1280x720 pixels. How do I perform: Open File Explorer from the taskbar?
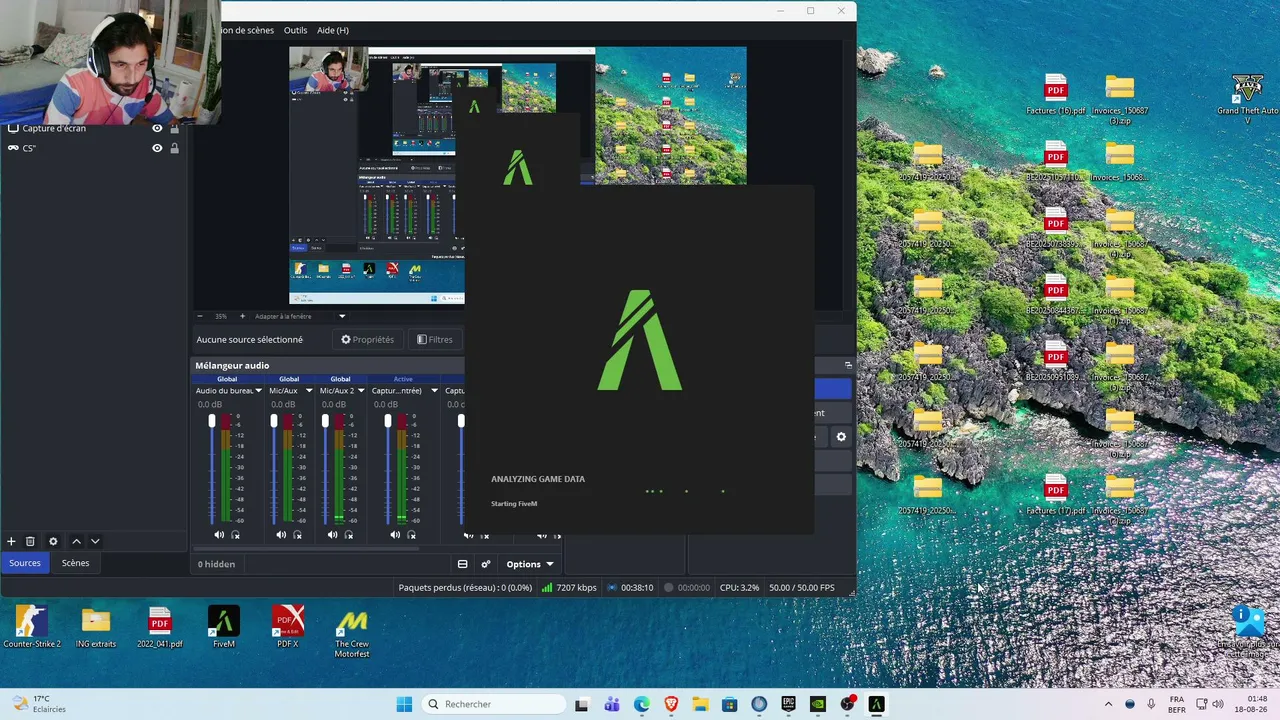click(x=700, y=704)
